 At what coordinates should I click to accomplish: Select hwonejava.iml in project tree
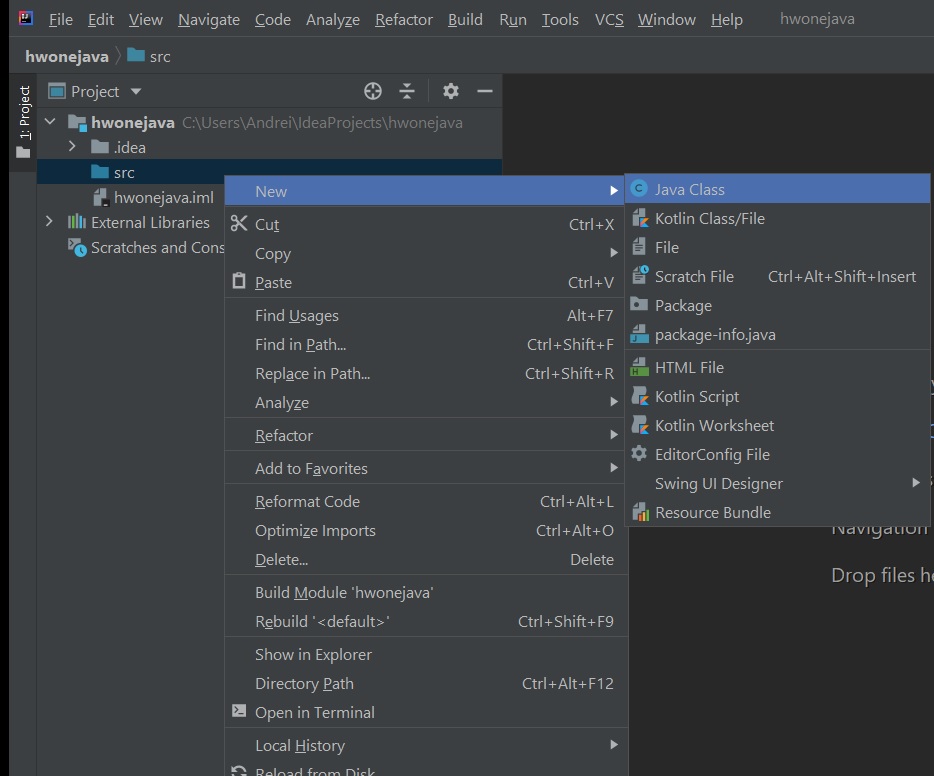click(163, 197)
